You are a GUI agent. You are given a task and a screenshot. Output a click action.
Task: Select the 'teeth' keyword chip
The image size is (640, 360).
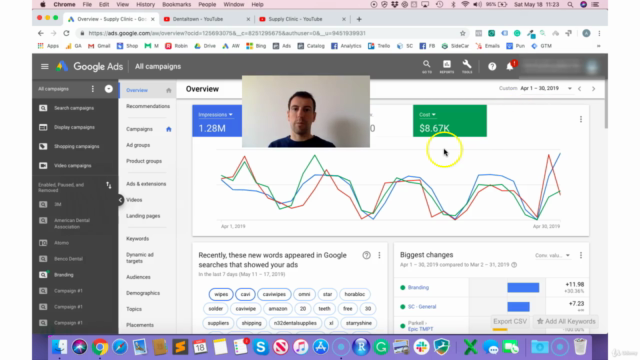(324, 309)
